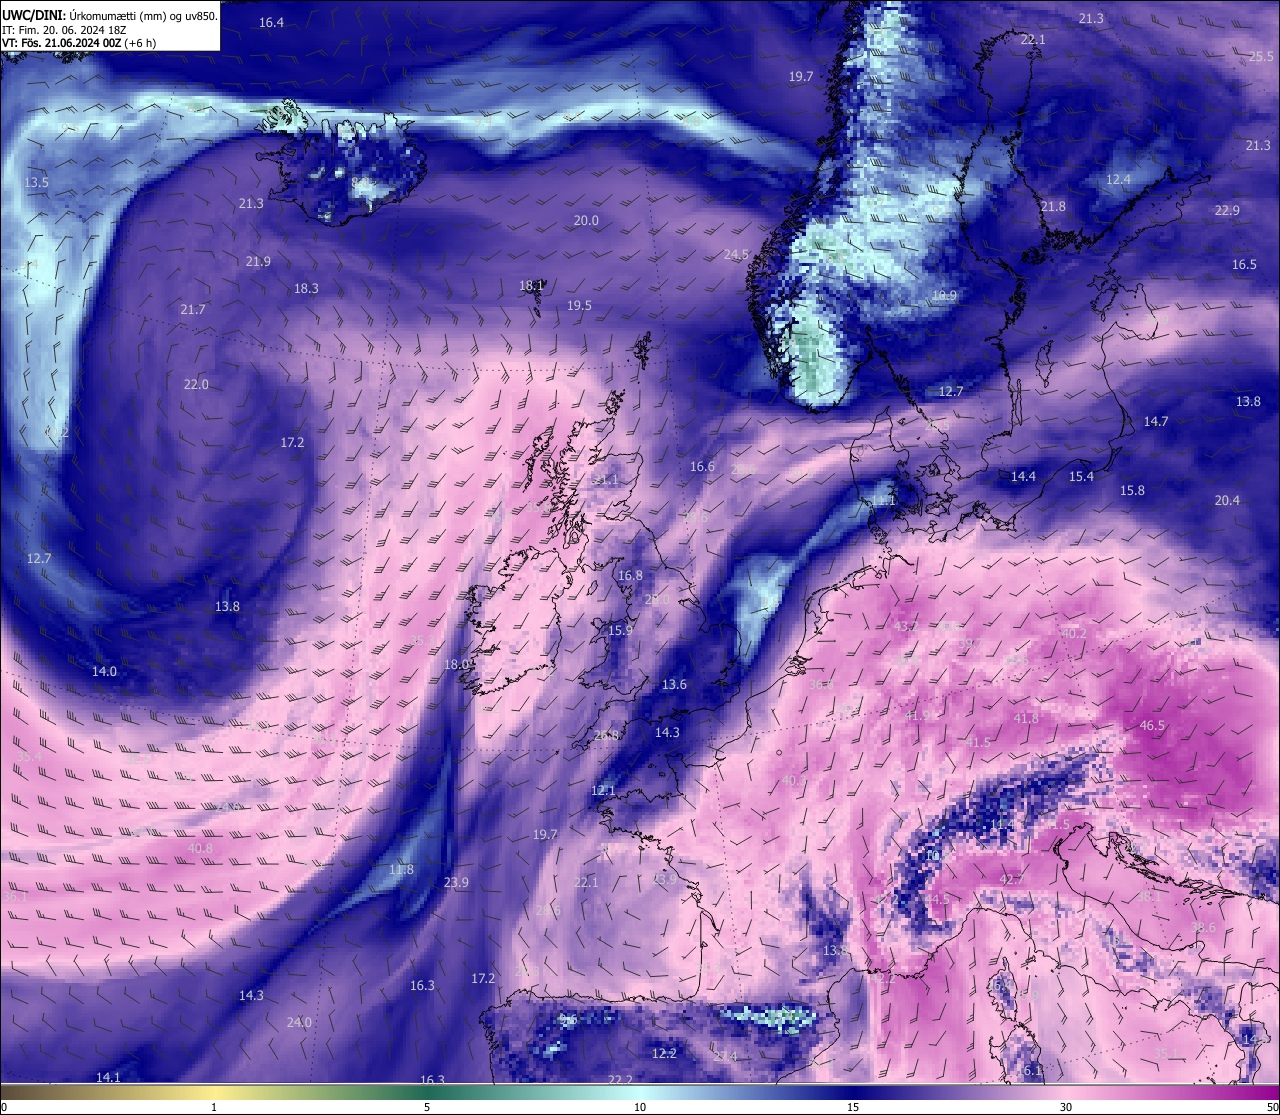Screen dimensions: 1280x1115
Task: Click the 15 tick label on color scale
Action: click(x=853, y=1107)
